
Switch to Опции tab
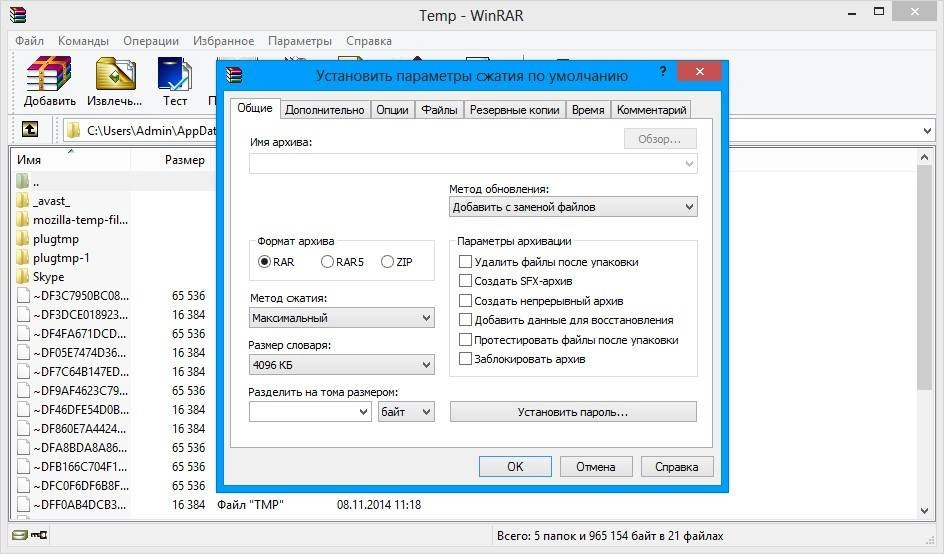coord(393,110)
